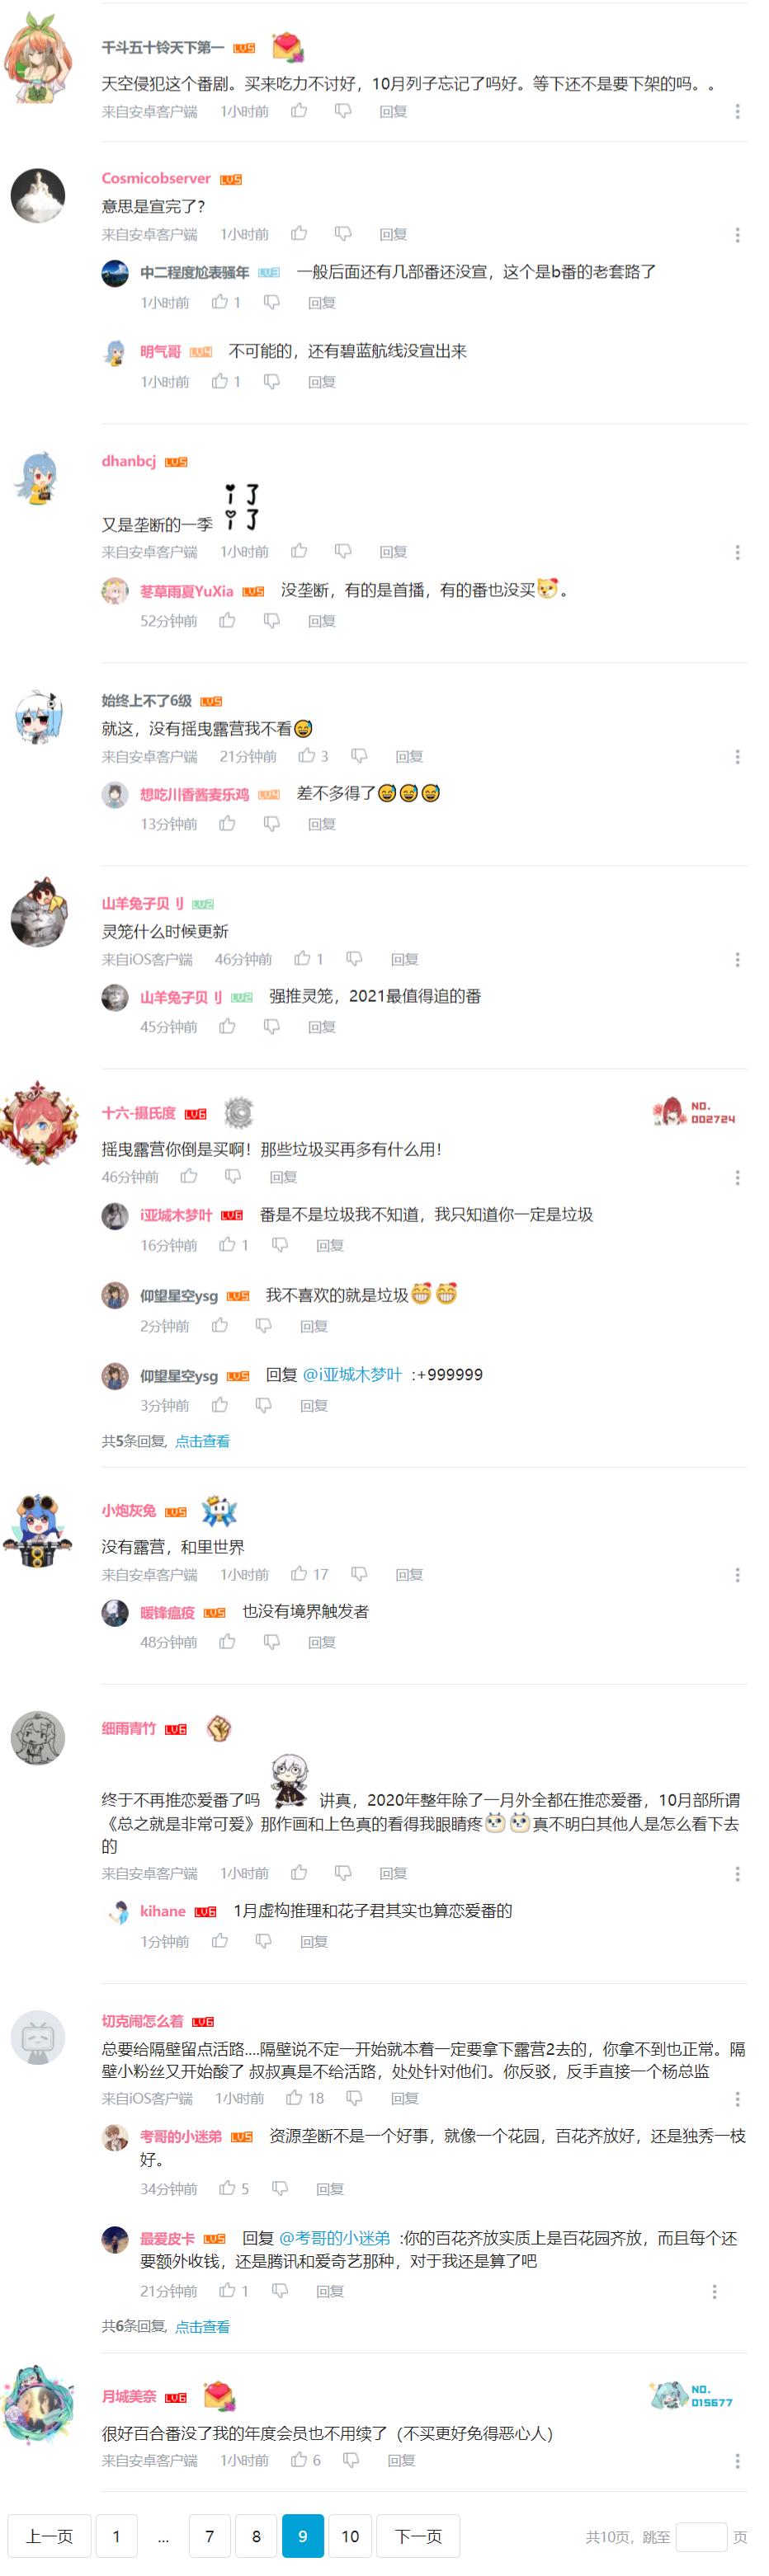This screenshot has height=2576, width=769.
Task: Click the jump-to-page input field
Action: 701,2537
